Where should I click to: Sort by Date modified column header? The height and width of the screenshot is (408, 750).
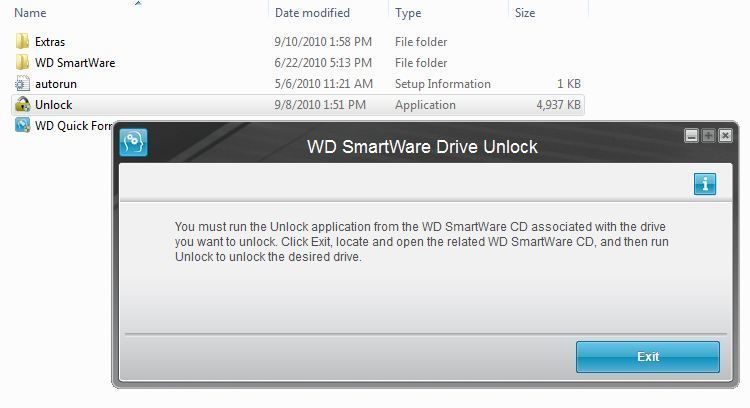tap(312, 13)
